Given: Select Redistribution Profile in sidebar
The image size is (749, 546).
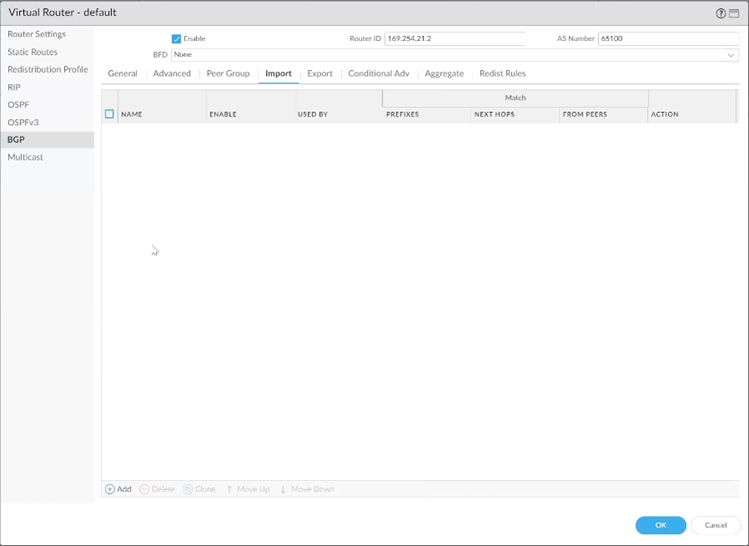Looking at the screenshot, I should [48, 70].
